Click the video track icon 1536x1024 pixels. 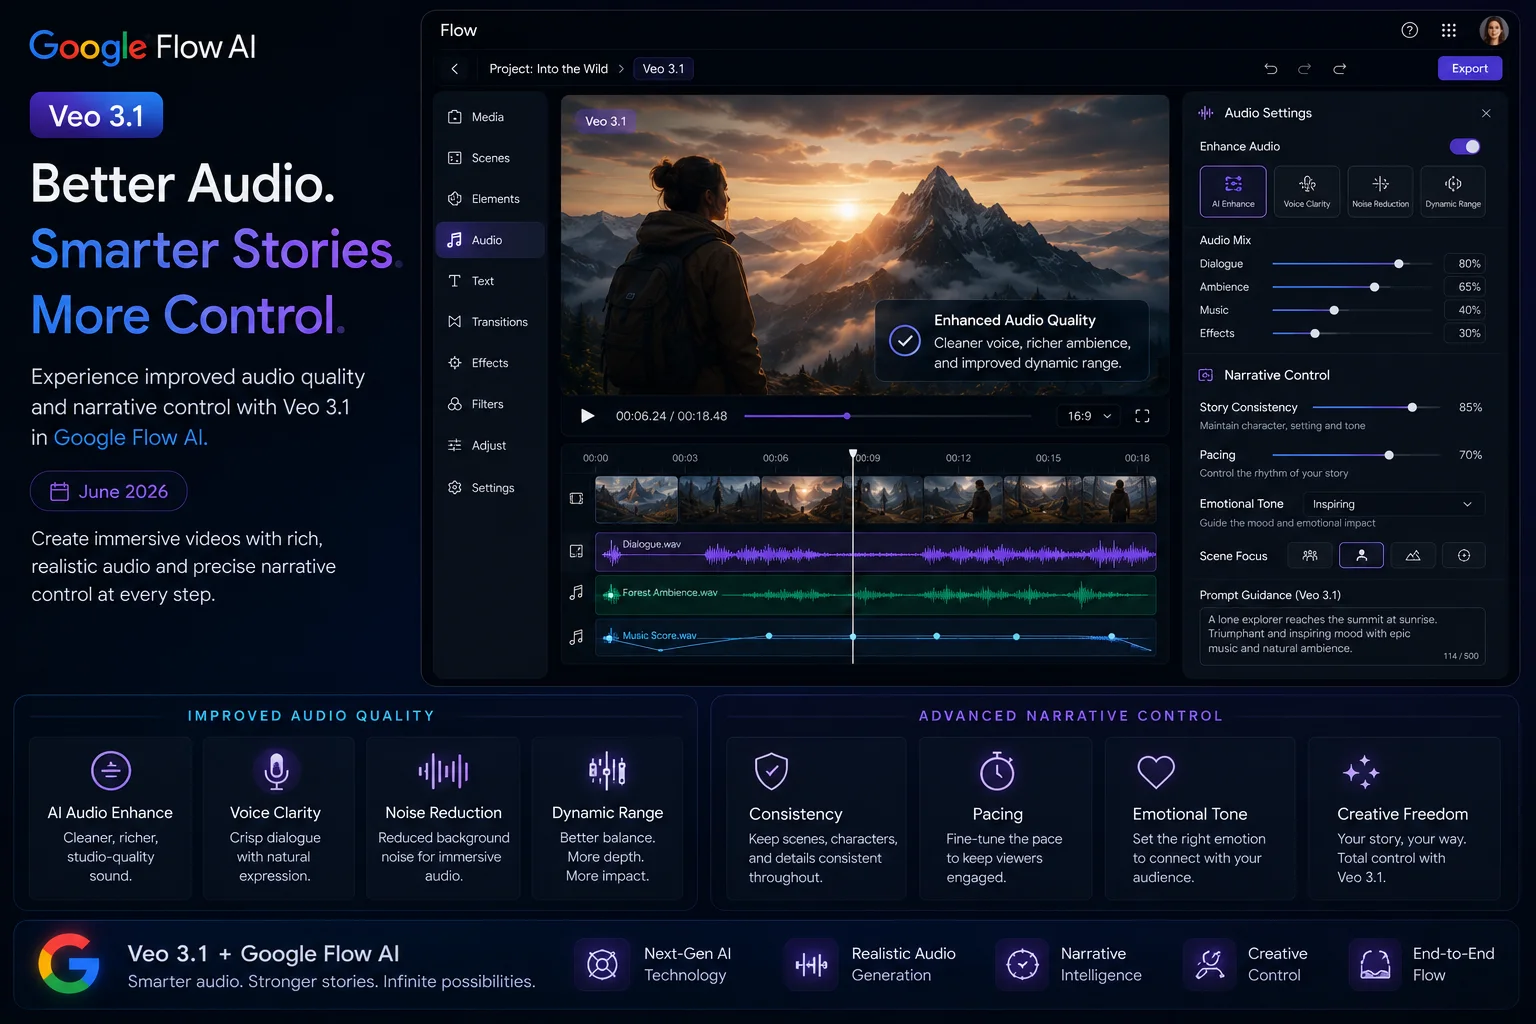[576, 498]
